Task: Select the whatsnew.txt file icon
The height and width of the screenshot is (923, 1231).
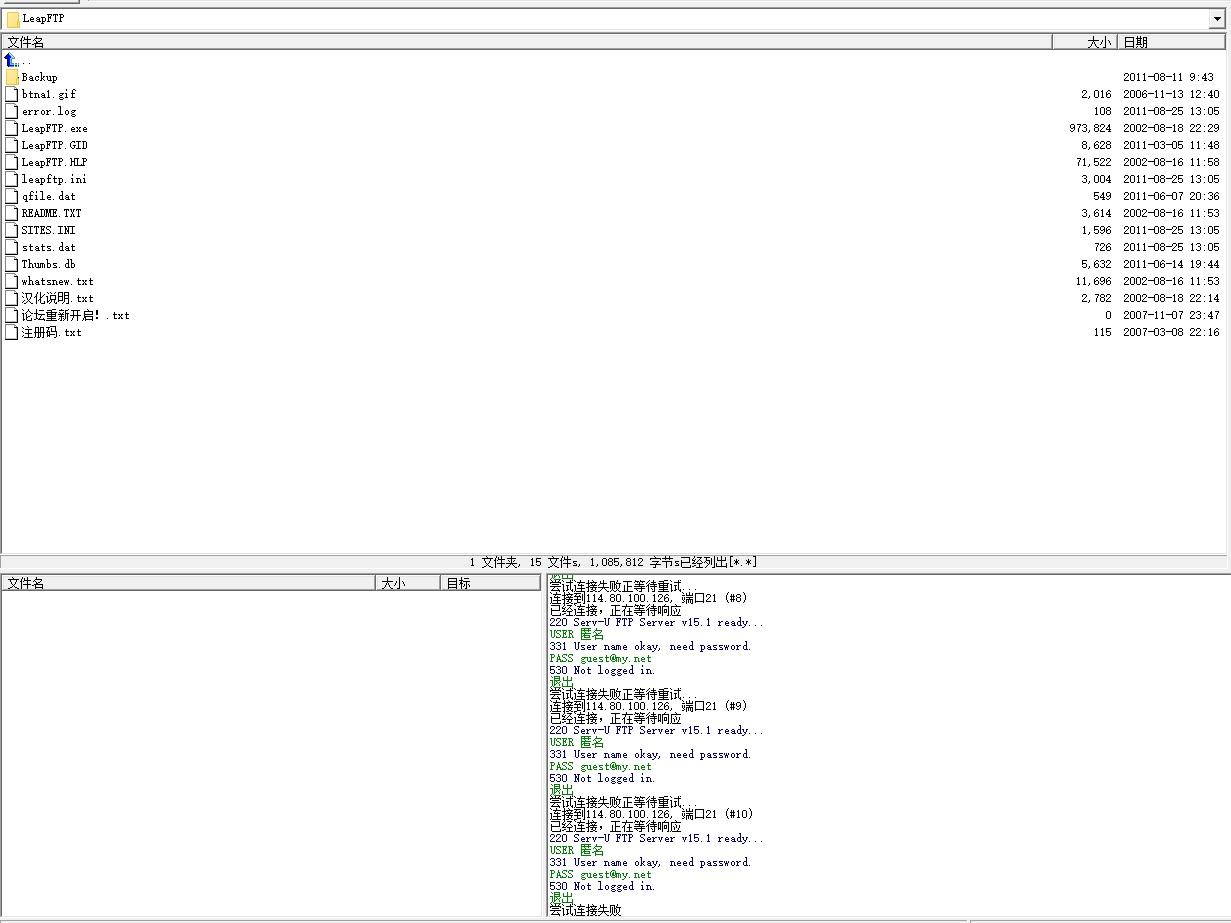Action: [12, 281]
